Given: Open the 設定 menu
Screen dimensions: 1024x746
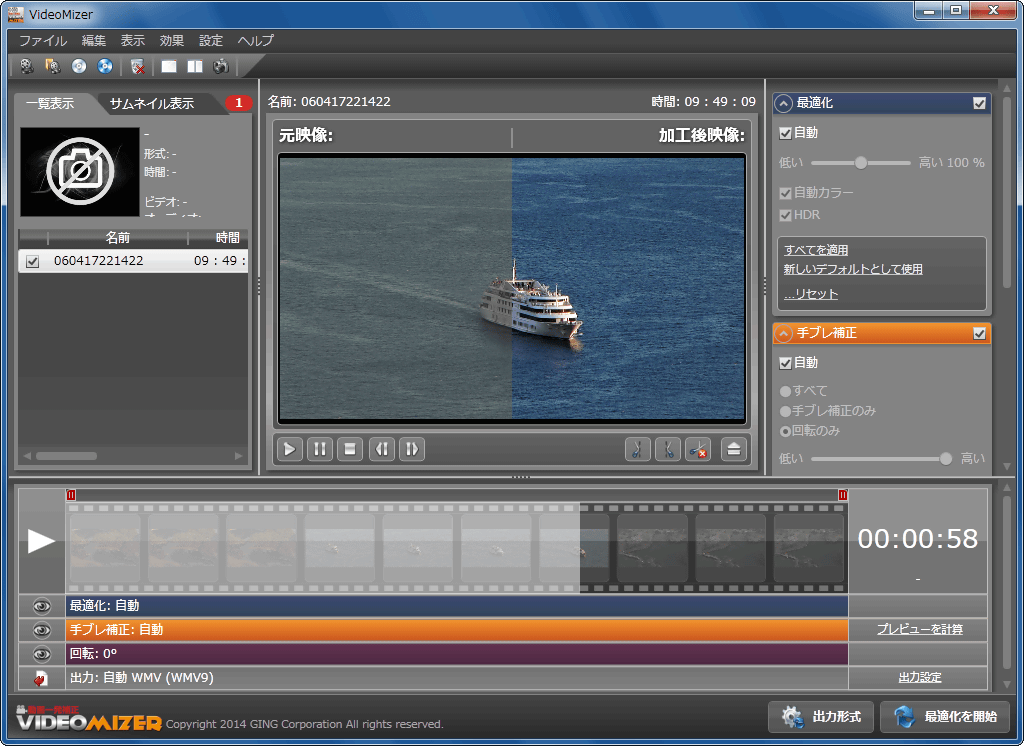Looking at the screenshot, I should [x=211, y=41].
